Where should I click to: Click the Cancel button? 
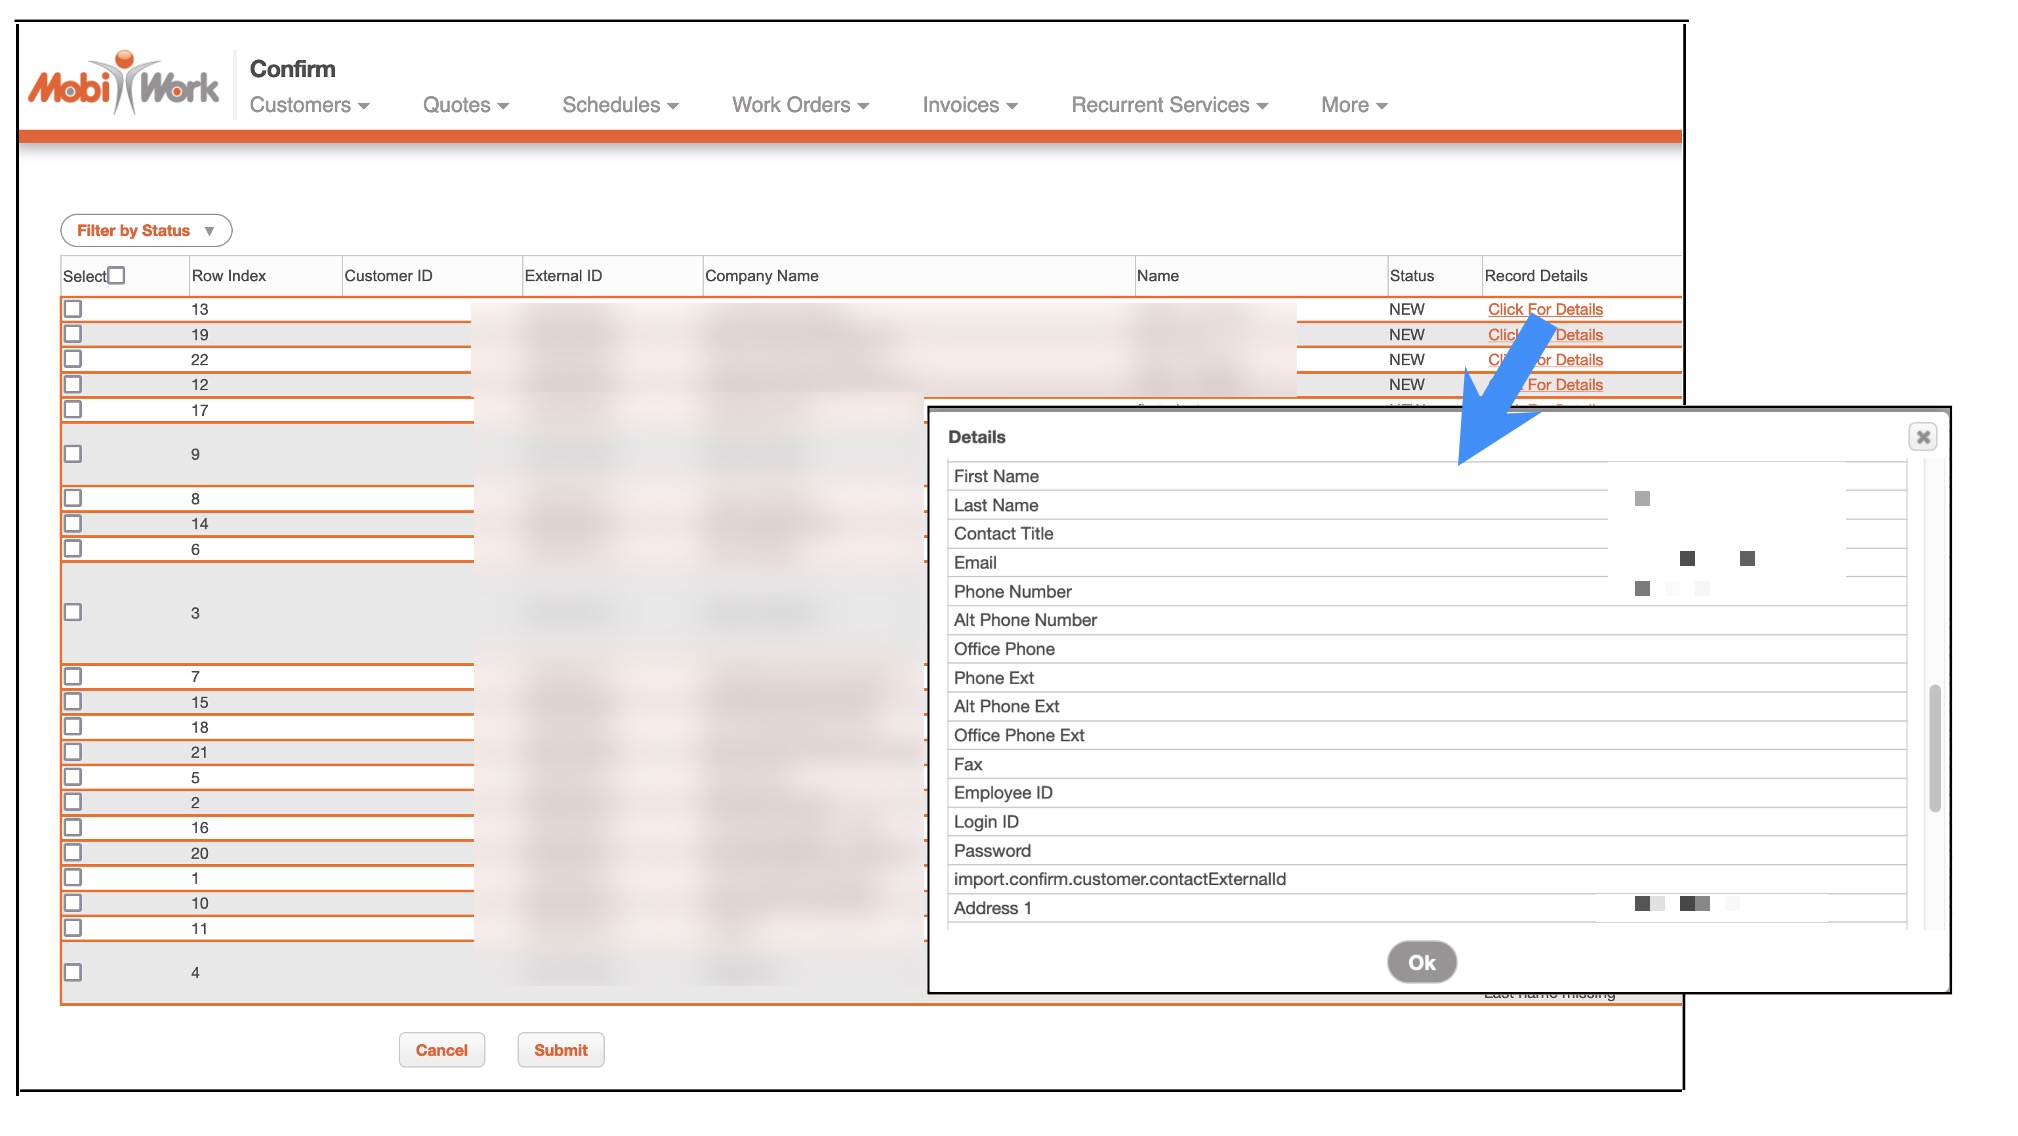(441, 1050)
